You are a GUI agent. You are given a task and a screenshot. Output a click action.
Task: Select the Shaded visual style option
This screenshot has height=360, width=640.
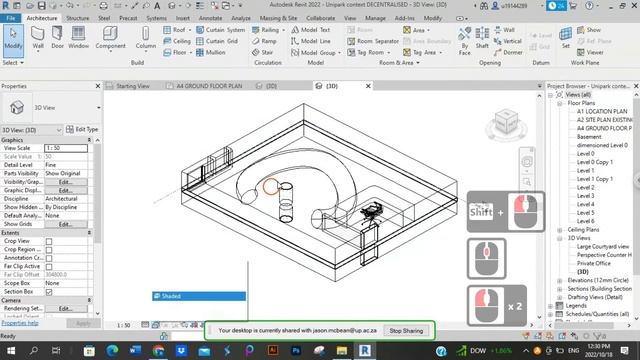(x=199, y=296)
